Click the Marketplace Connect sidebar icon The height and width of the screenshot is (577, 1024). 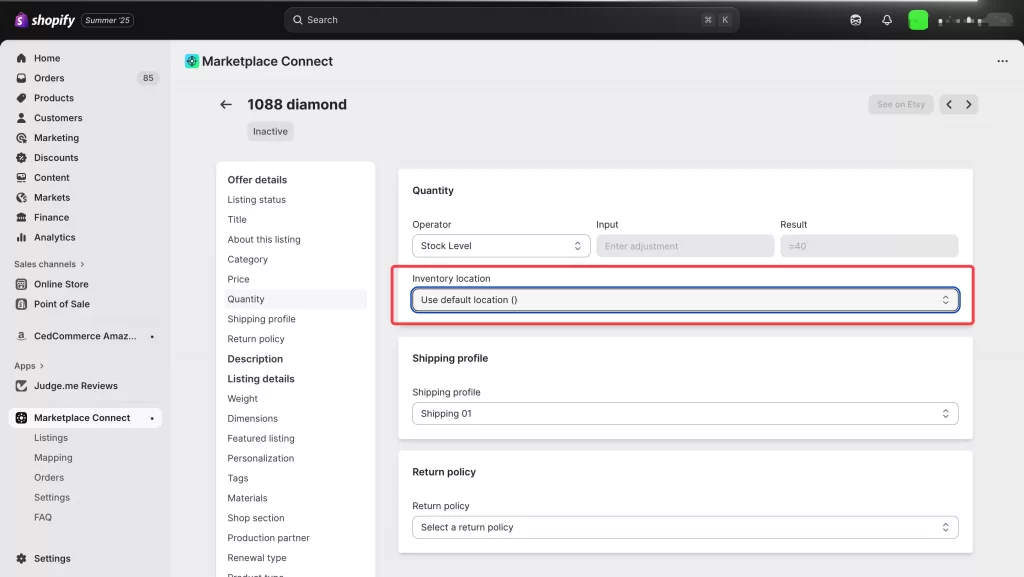point(22,418)
